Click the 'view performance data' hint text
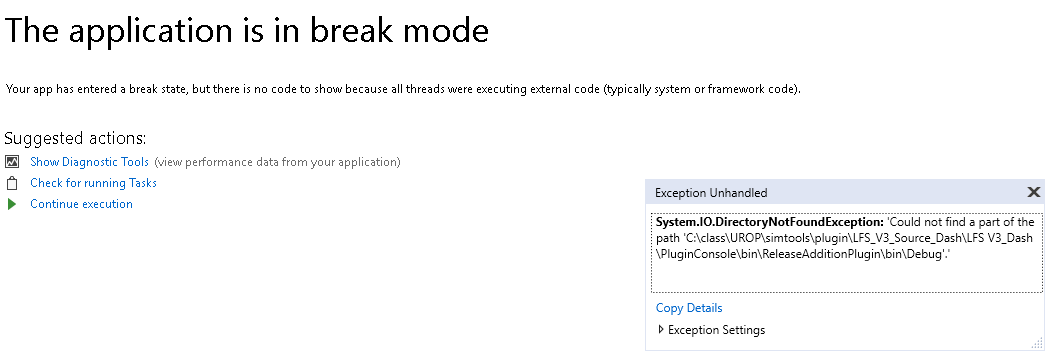Viewport: 1054px width, 364px height. (278, 162)
